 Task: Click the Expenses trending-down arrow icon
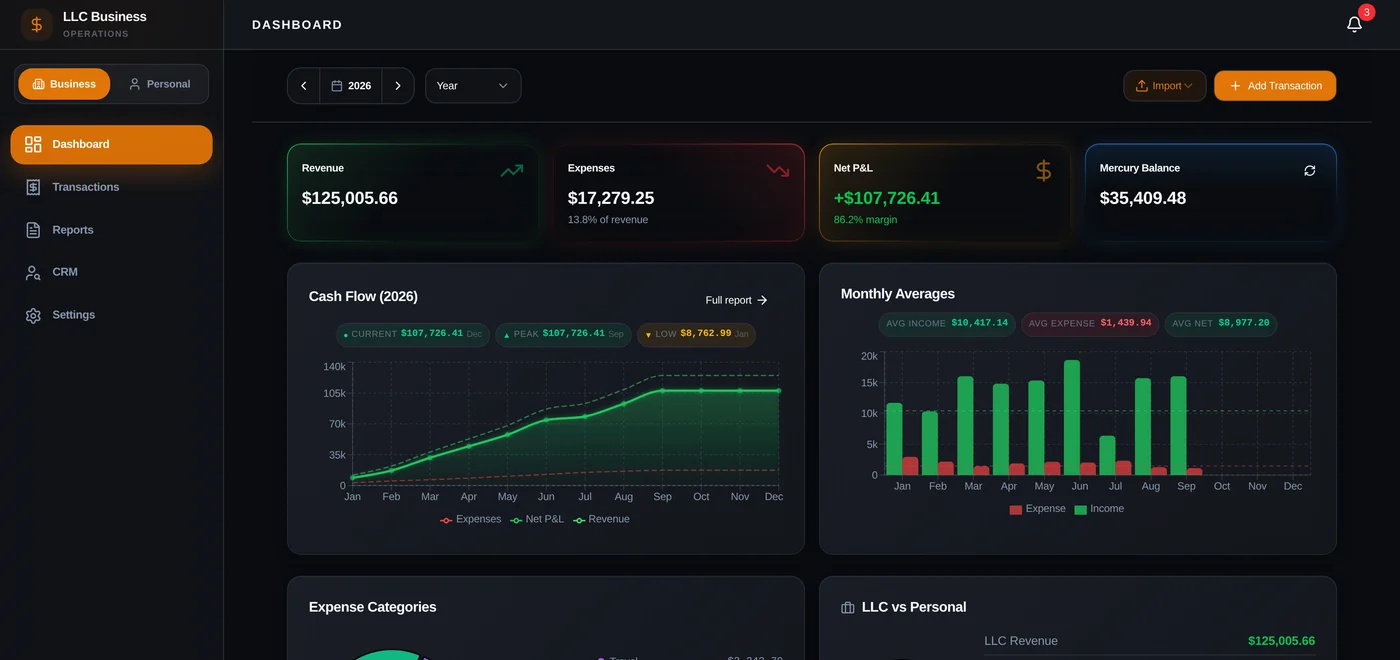[778, 171]
